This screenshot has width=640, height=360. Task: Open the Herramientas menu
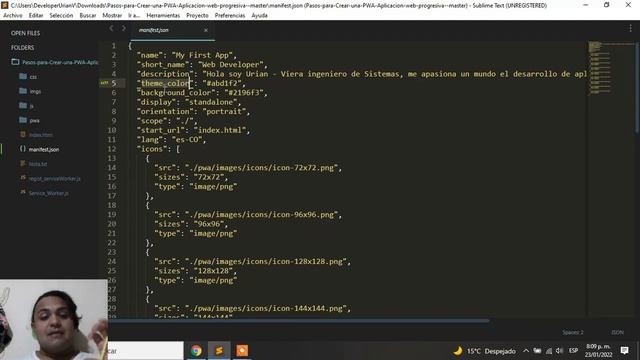[x=163, y=16]
